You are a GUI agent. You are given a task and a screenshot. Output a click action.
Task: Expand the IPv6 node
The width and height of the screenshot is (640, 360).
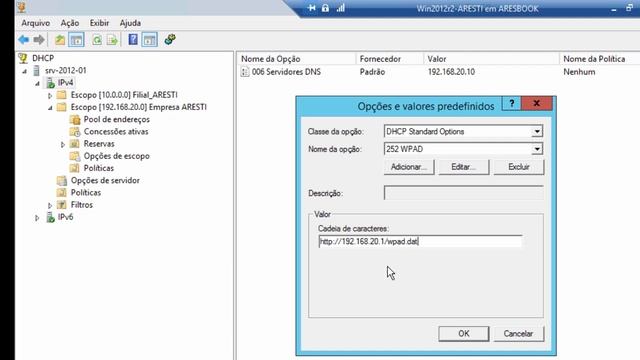(x=37, y=218)
